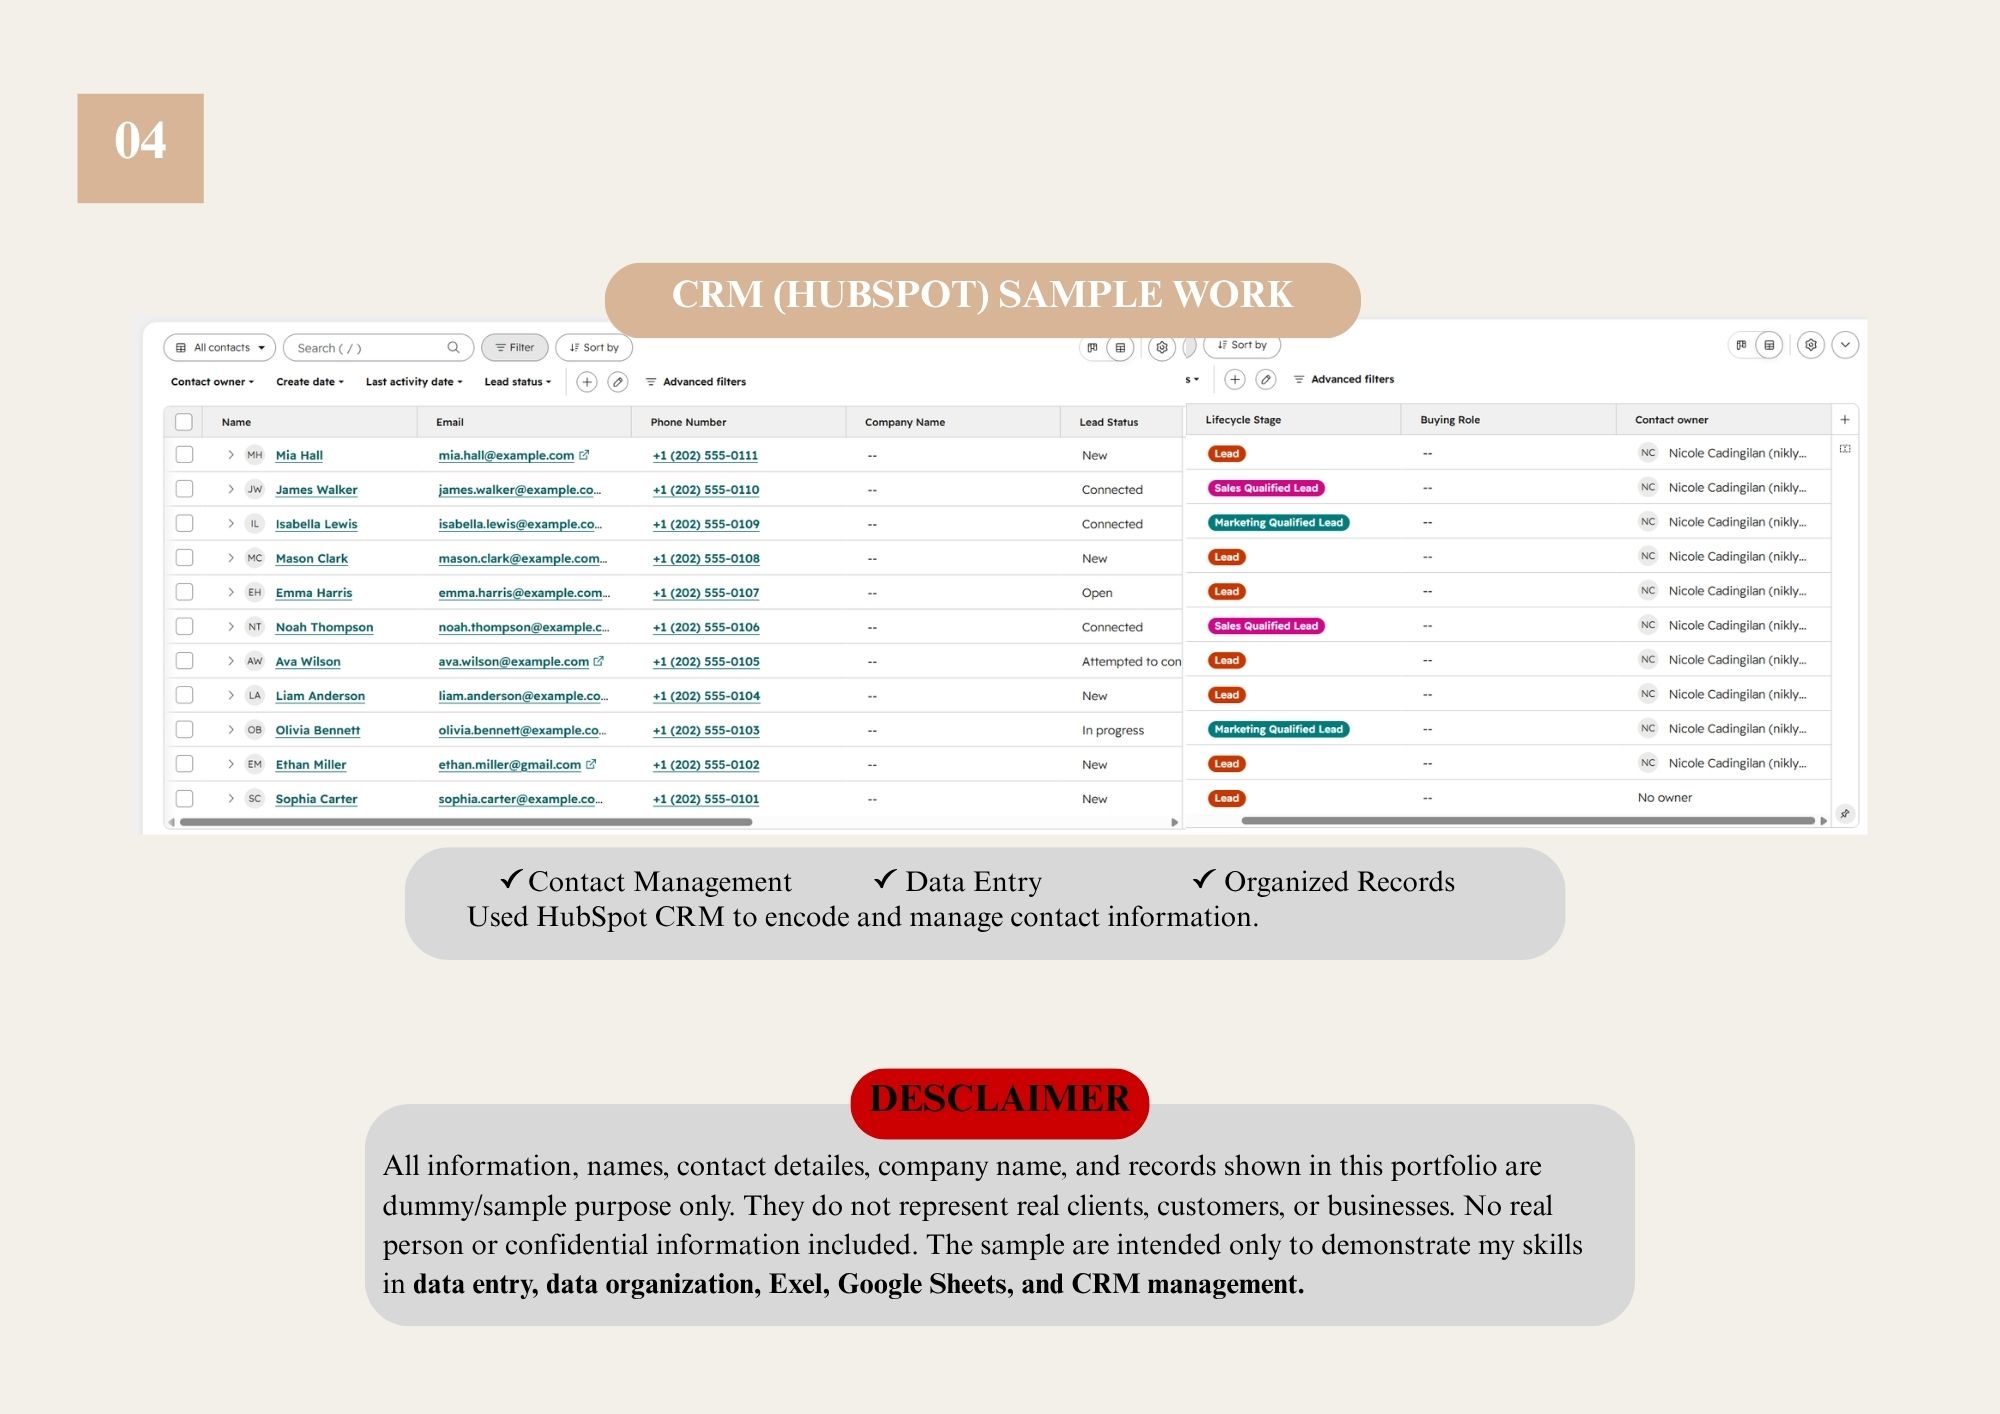Expand the Noah Thompson row chevron
2000x1414 pixels.
tap(230, 627)
